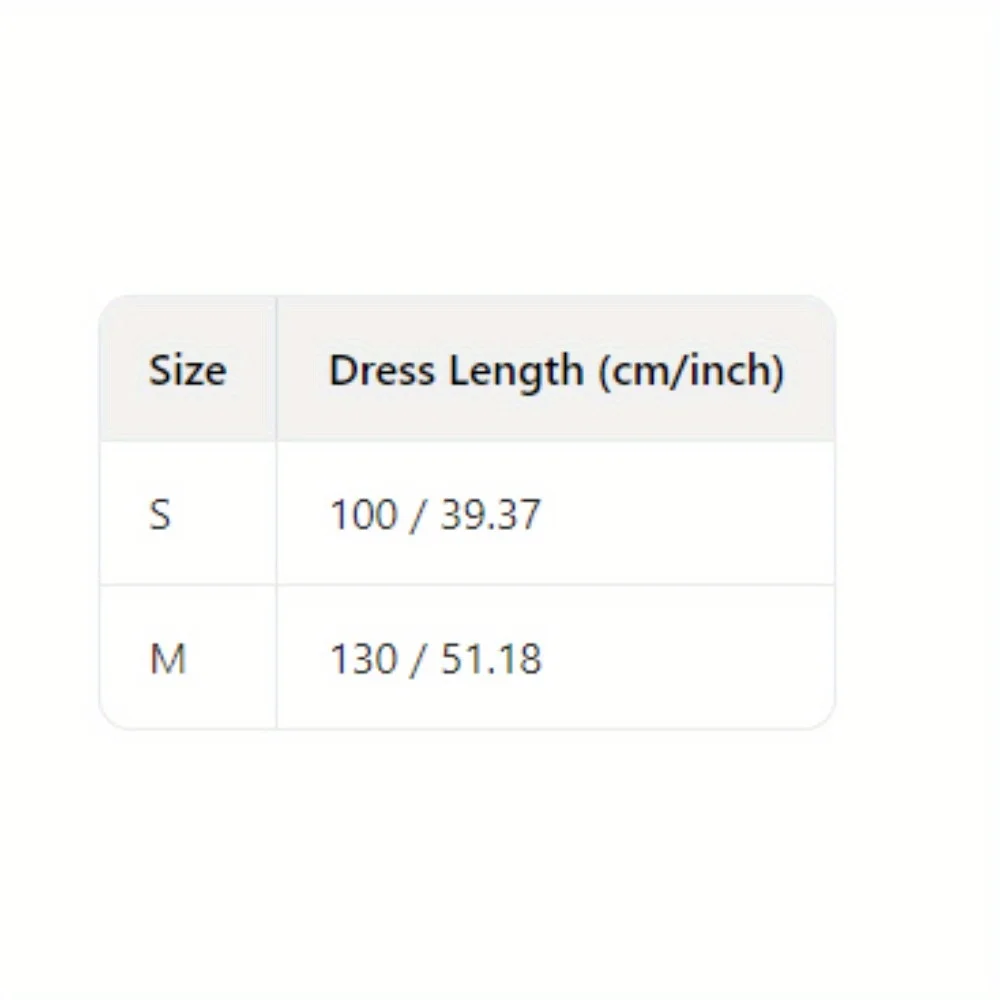Click the slash in the S row
This screenshot has height=1000, width=1000.
click(x=415, y=515)
